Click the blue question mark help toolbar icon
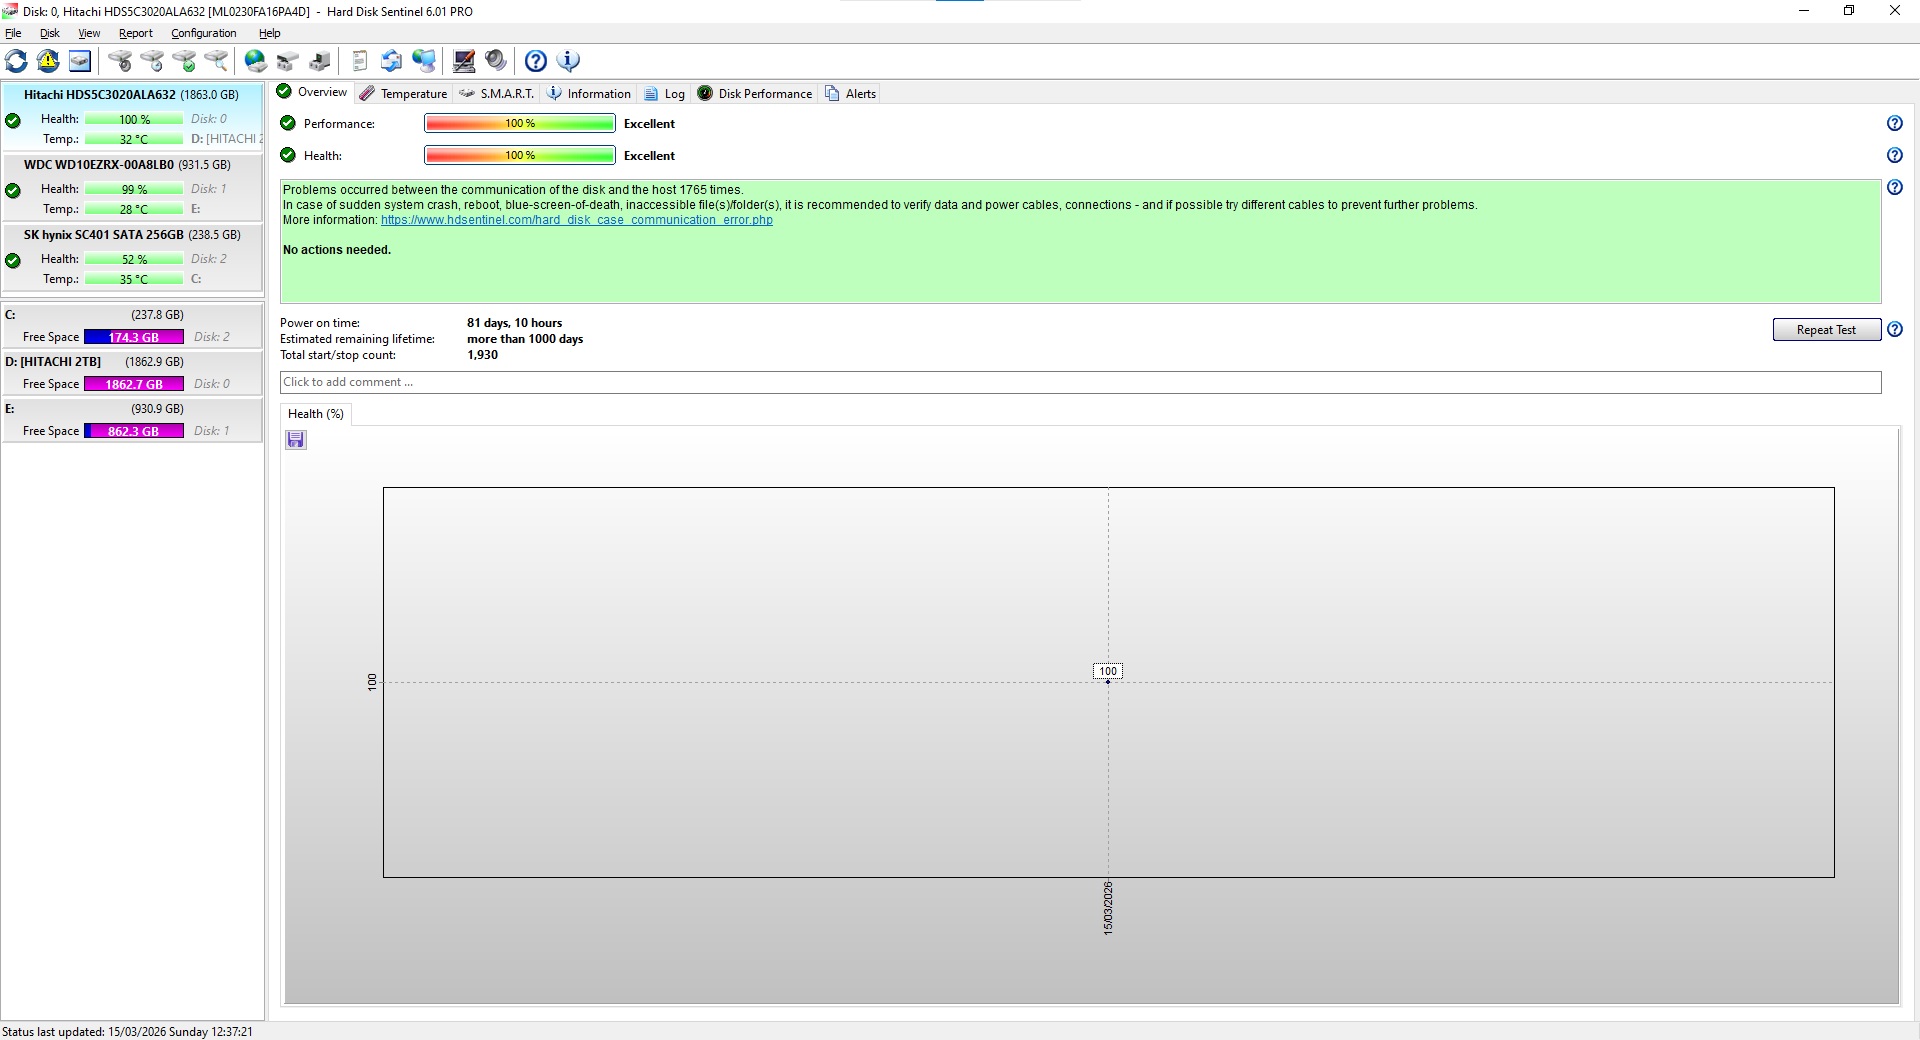The width and height of the screenshot is (1920, 1040). point(536,61)
